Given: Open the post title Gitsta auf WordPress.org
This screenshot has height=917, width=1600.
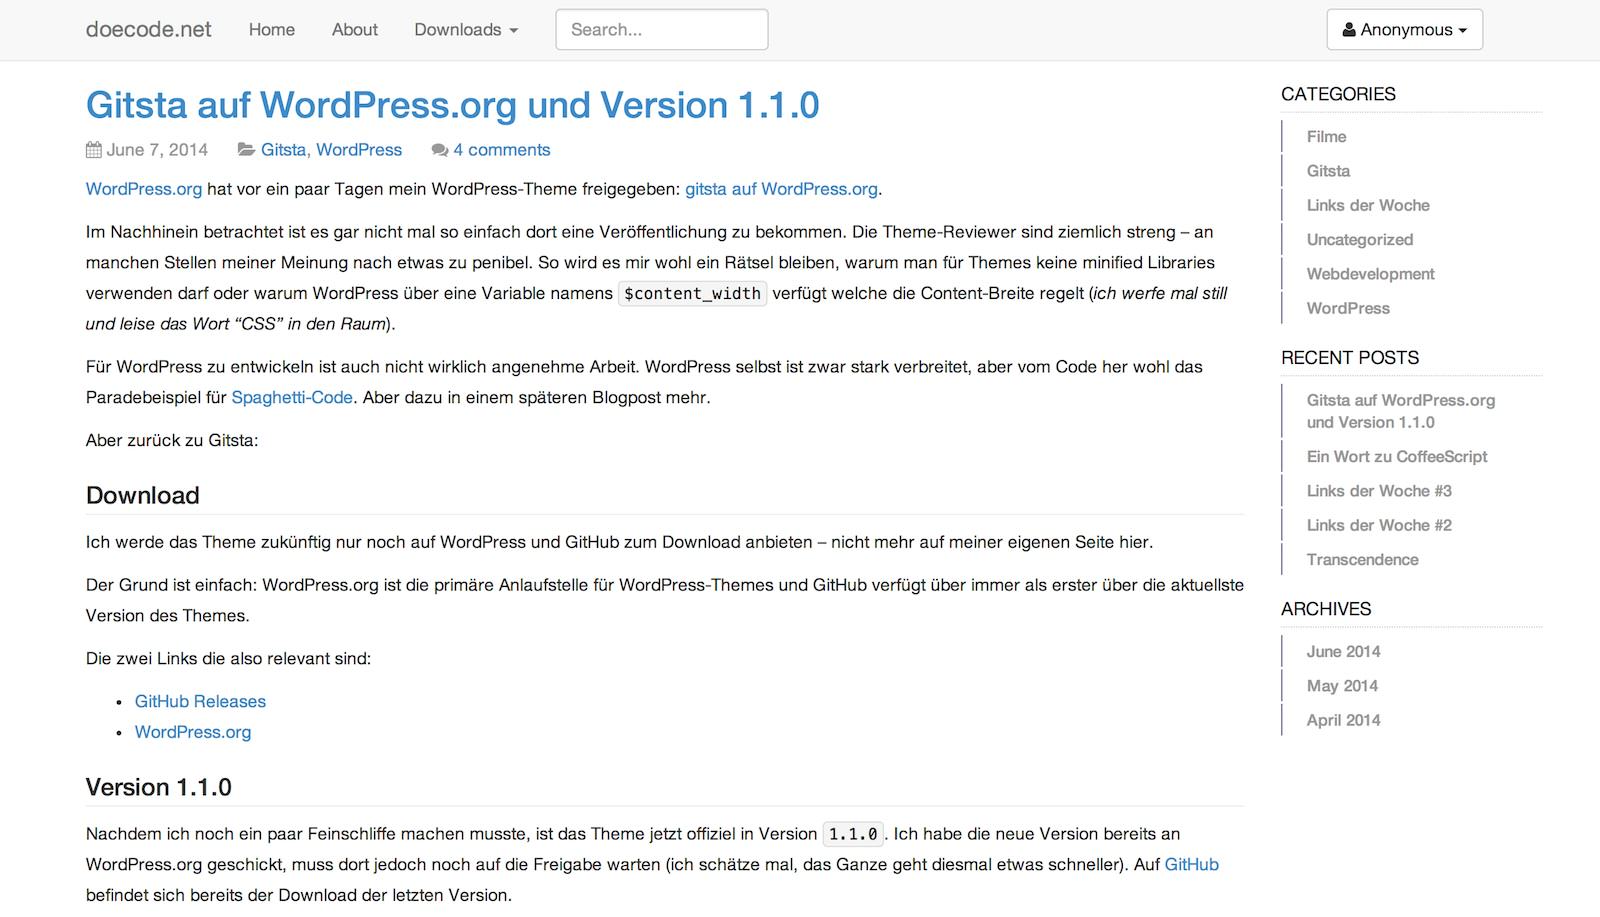Looking at the screenshot, I should (x=452, y=105).
